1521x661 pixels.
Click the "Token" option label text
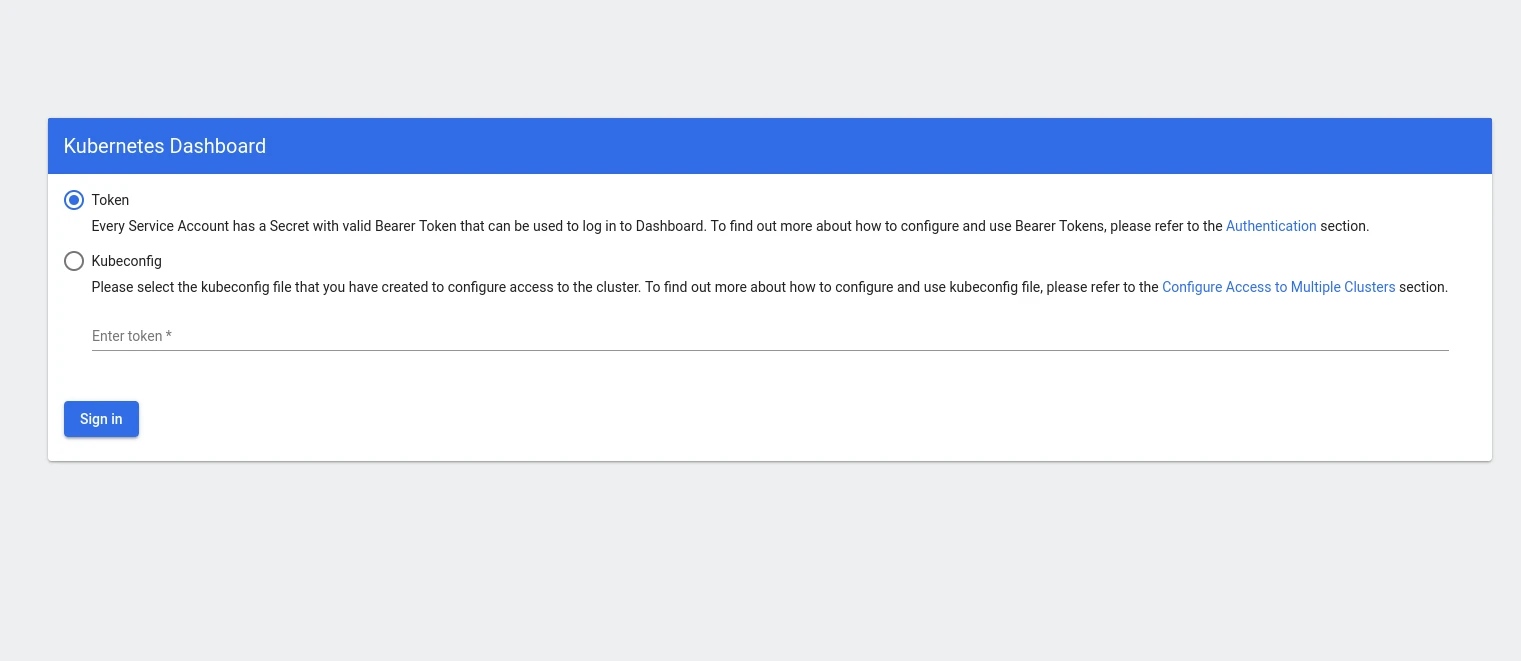pyautogui.click(x=110, y=200)
